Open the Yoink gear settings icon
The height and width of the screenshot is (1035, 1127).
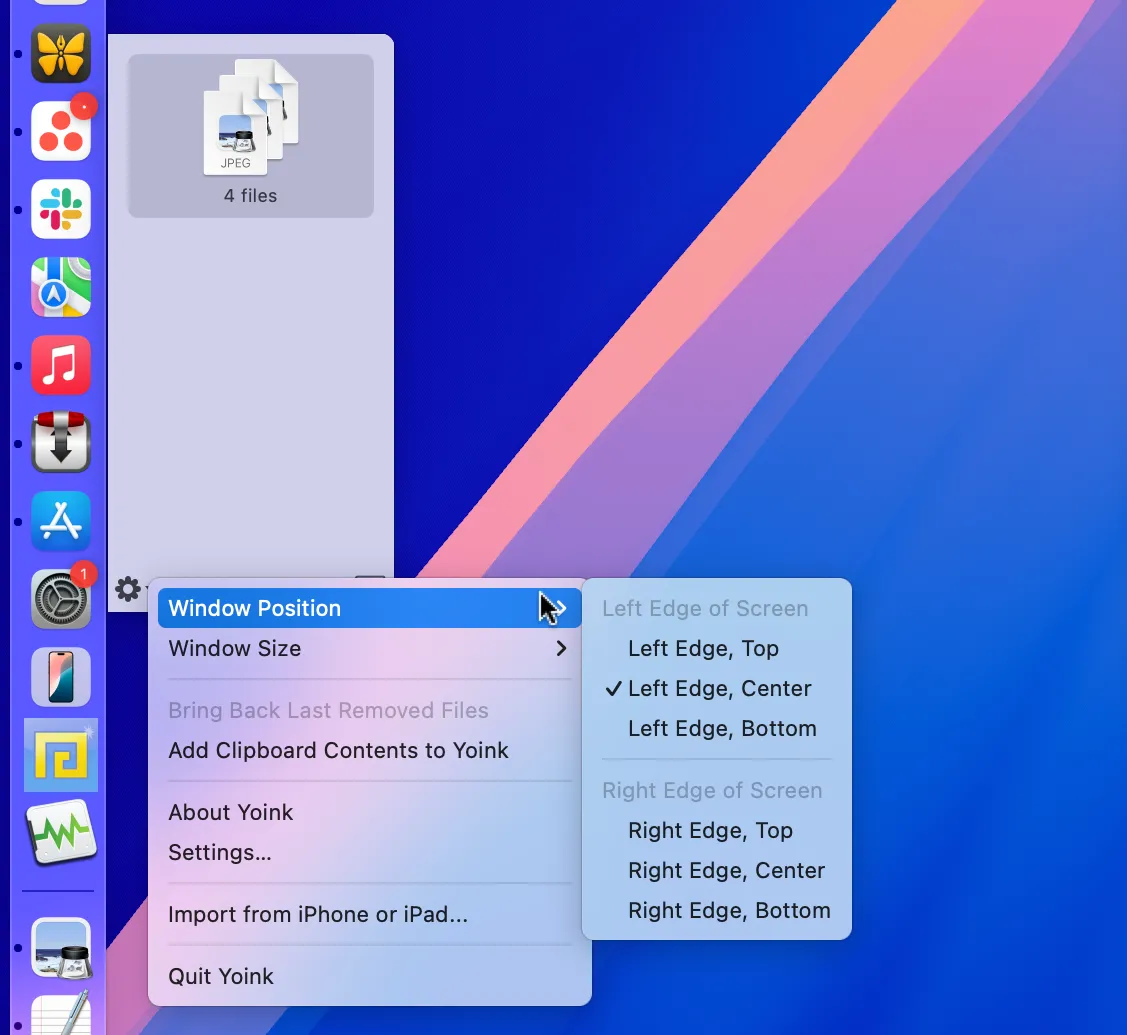coord(128,589)
